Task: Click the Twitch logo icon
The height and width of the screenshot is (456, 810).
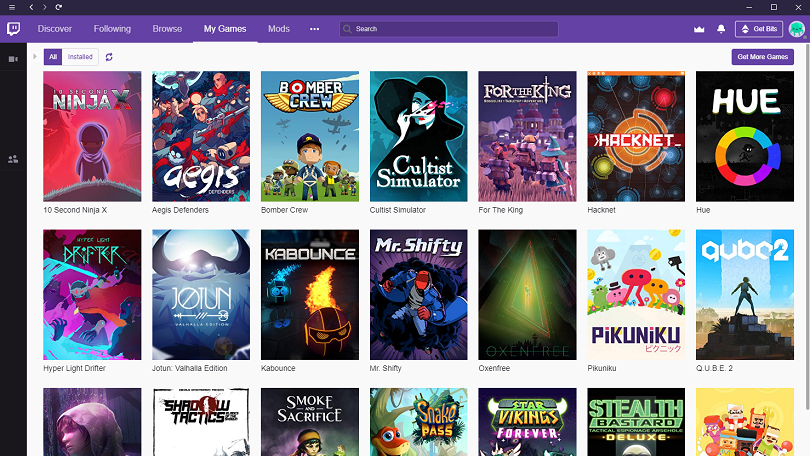Action: pos(13,28)
